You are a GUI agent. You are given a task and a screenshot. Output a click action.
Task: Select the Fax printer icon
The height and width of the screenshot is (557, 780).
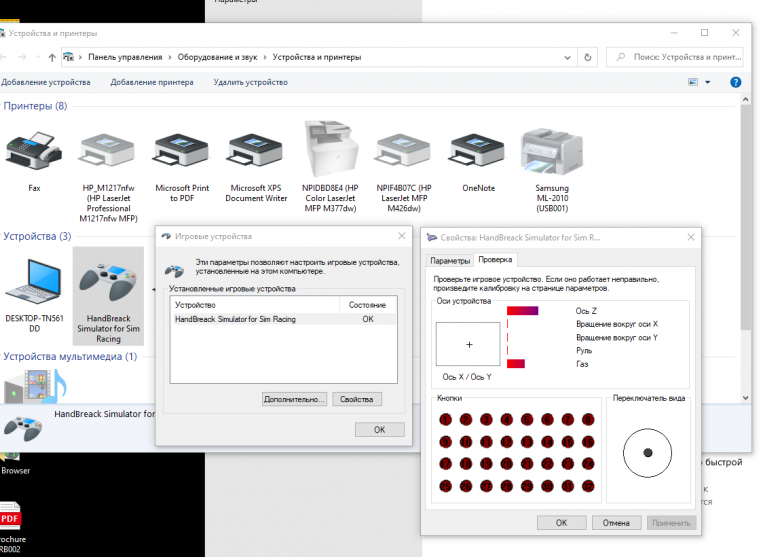pyautogui.click(x=34, y=151)
